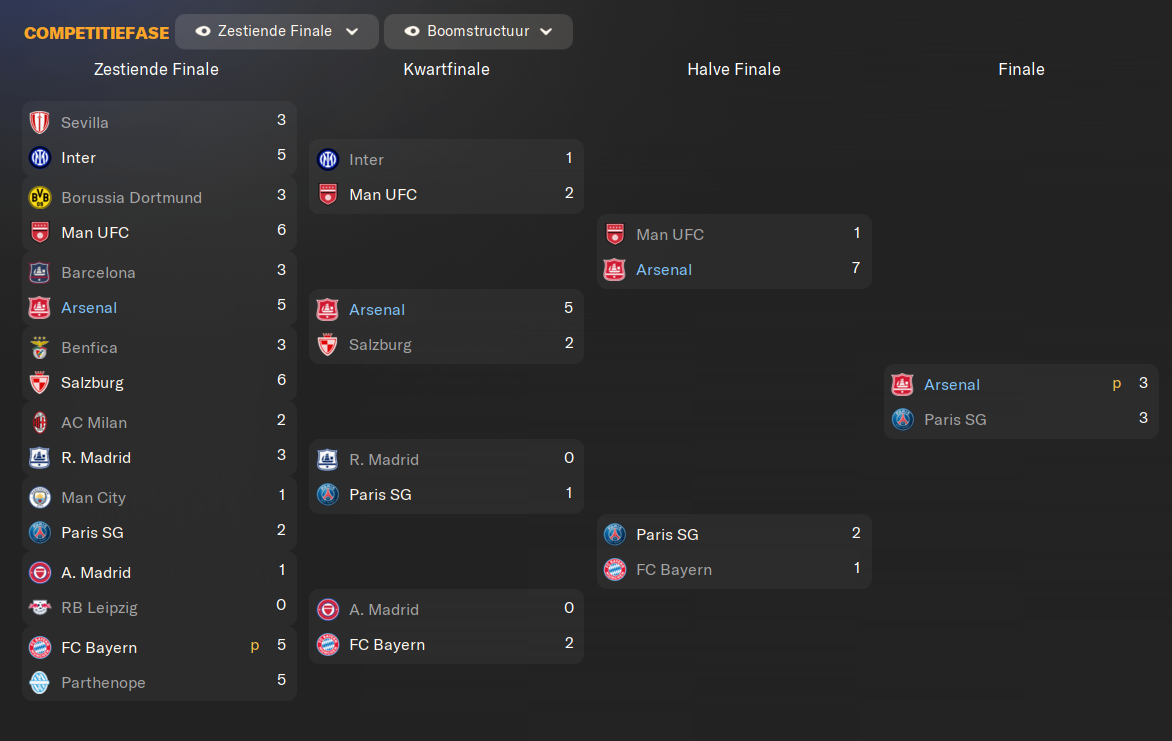Click the Man City crest icon

point(40,497)
